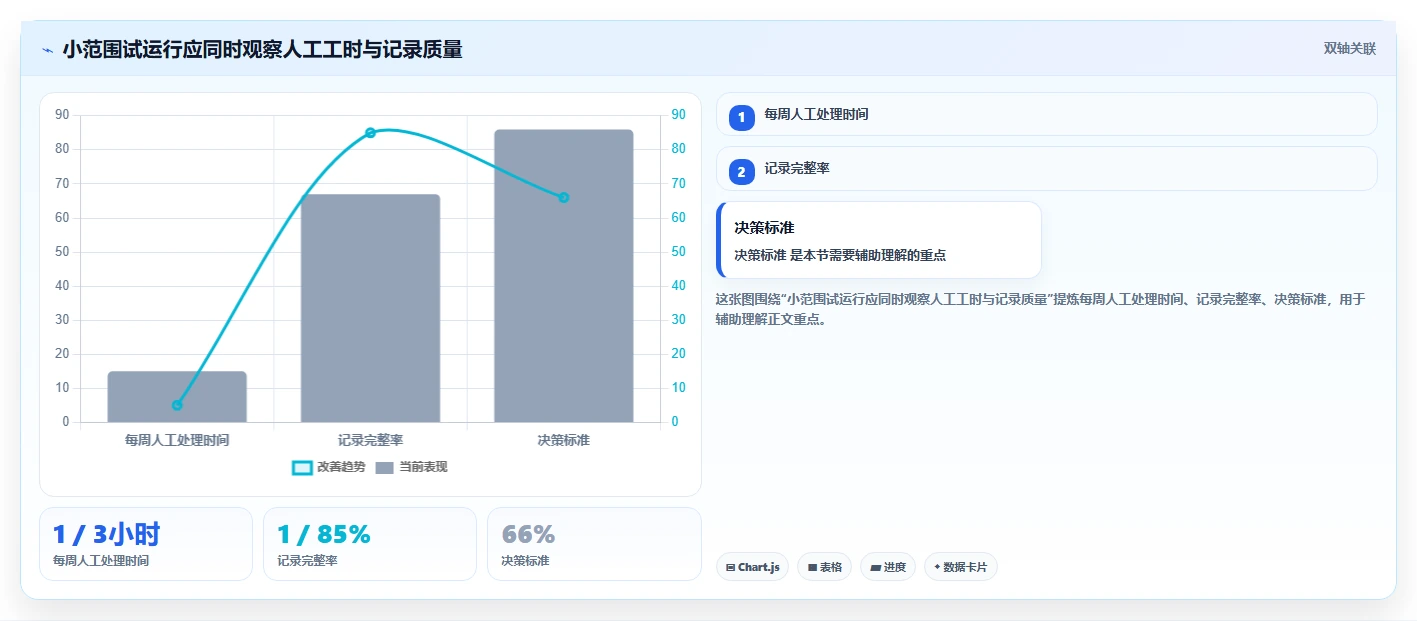
Task: Click the line point on the 决策标准 bar
Action: tap(564, 198)
